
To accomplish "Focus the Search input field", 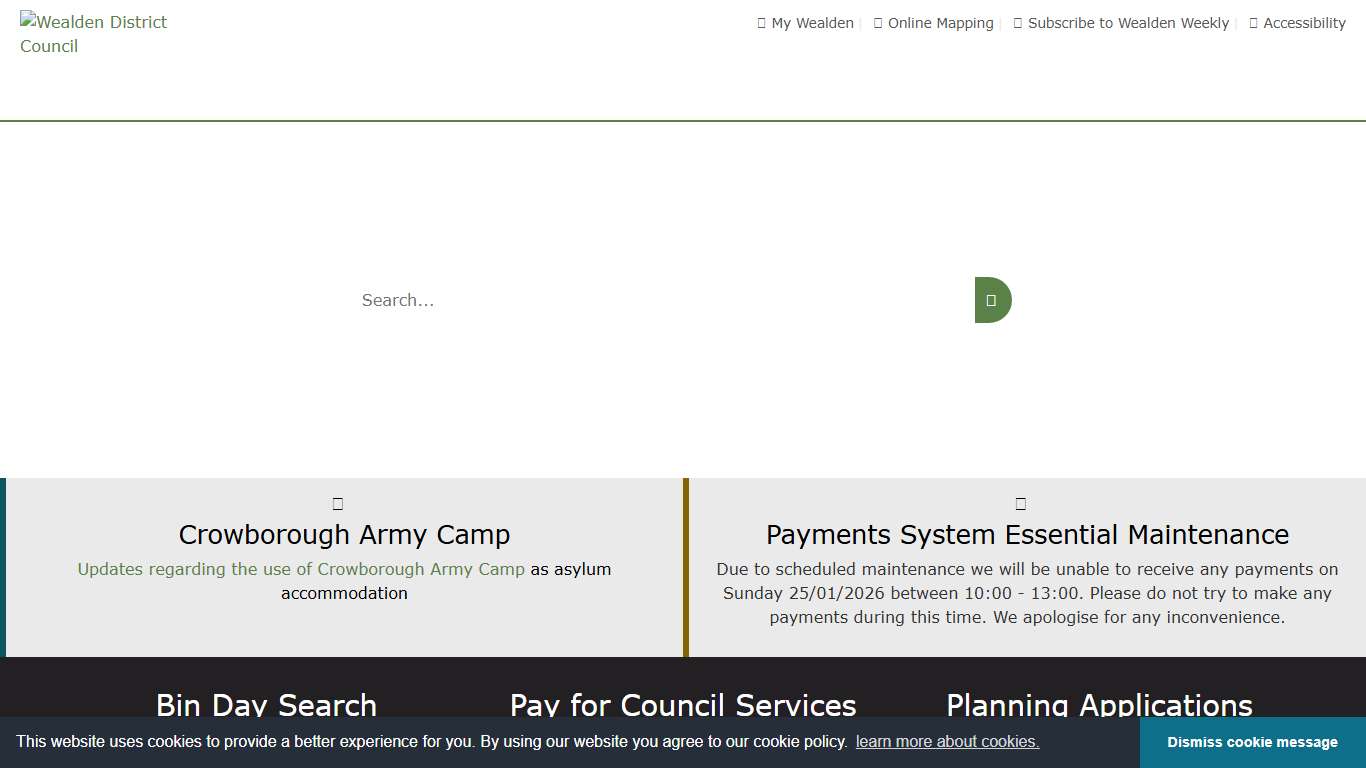I will coord(660,300).
